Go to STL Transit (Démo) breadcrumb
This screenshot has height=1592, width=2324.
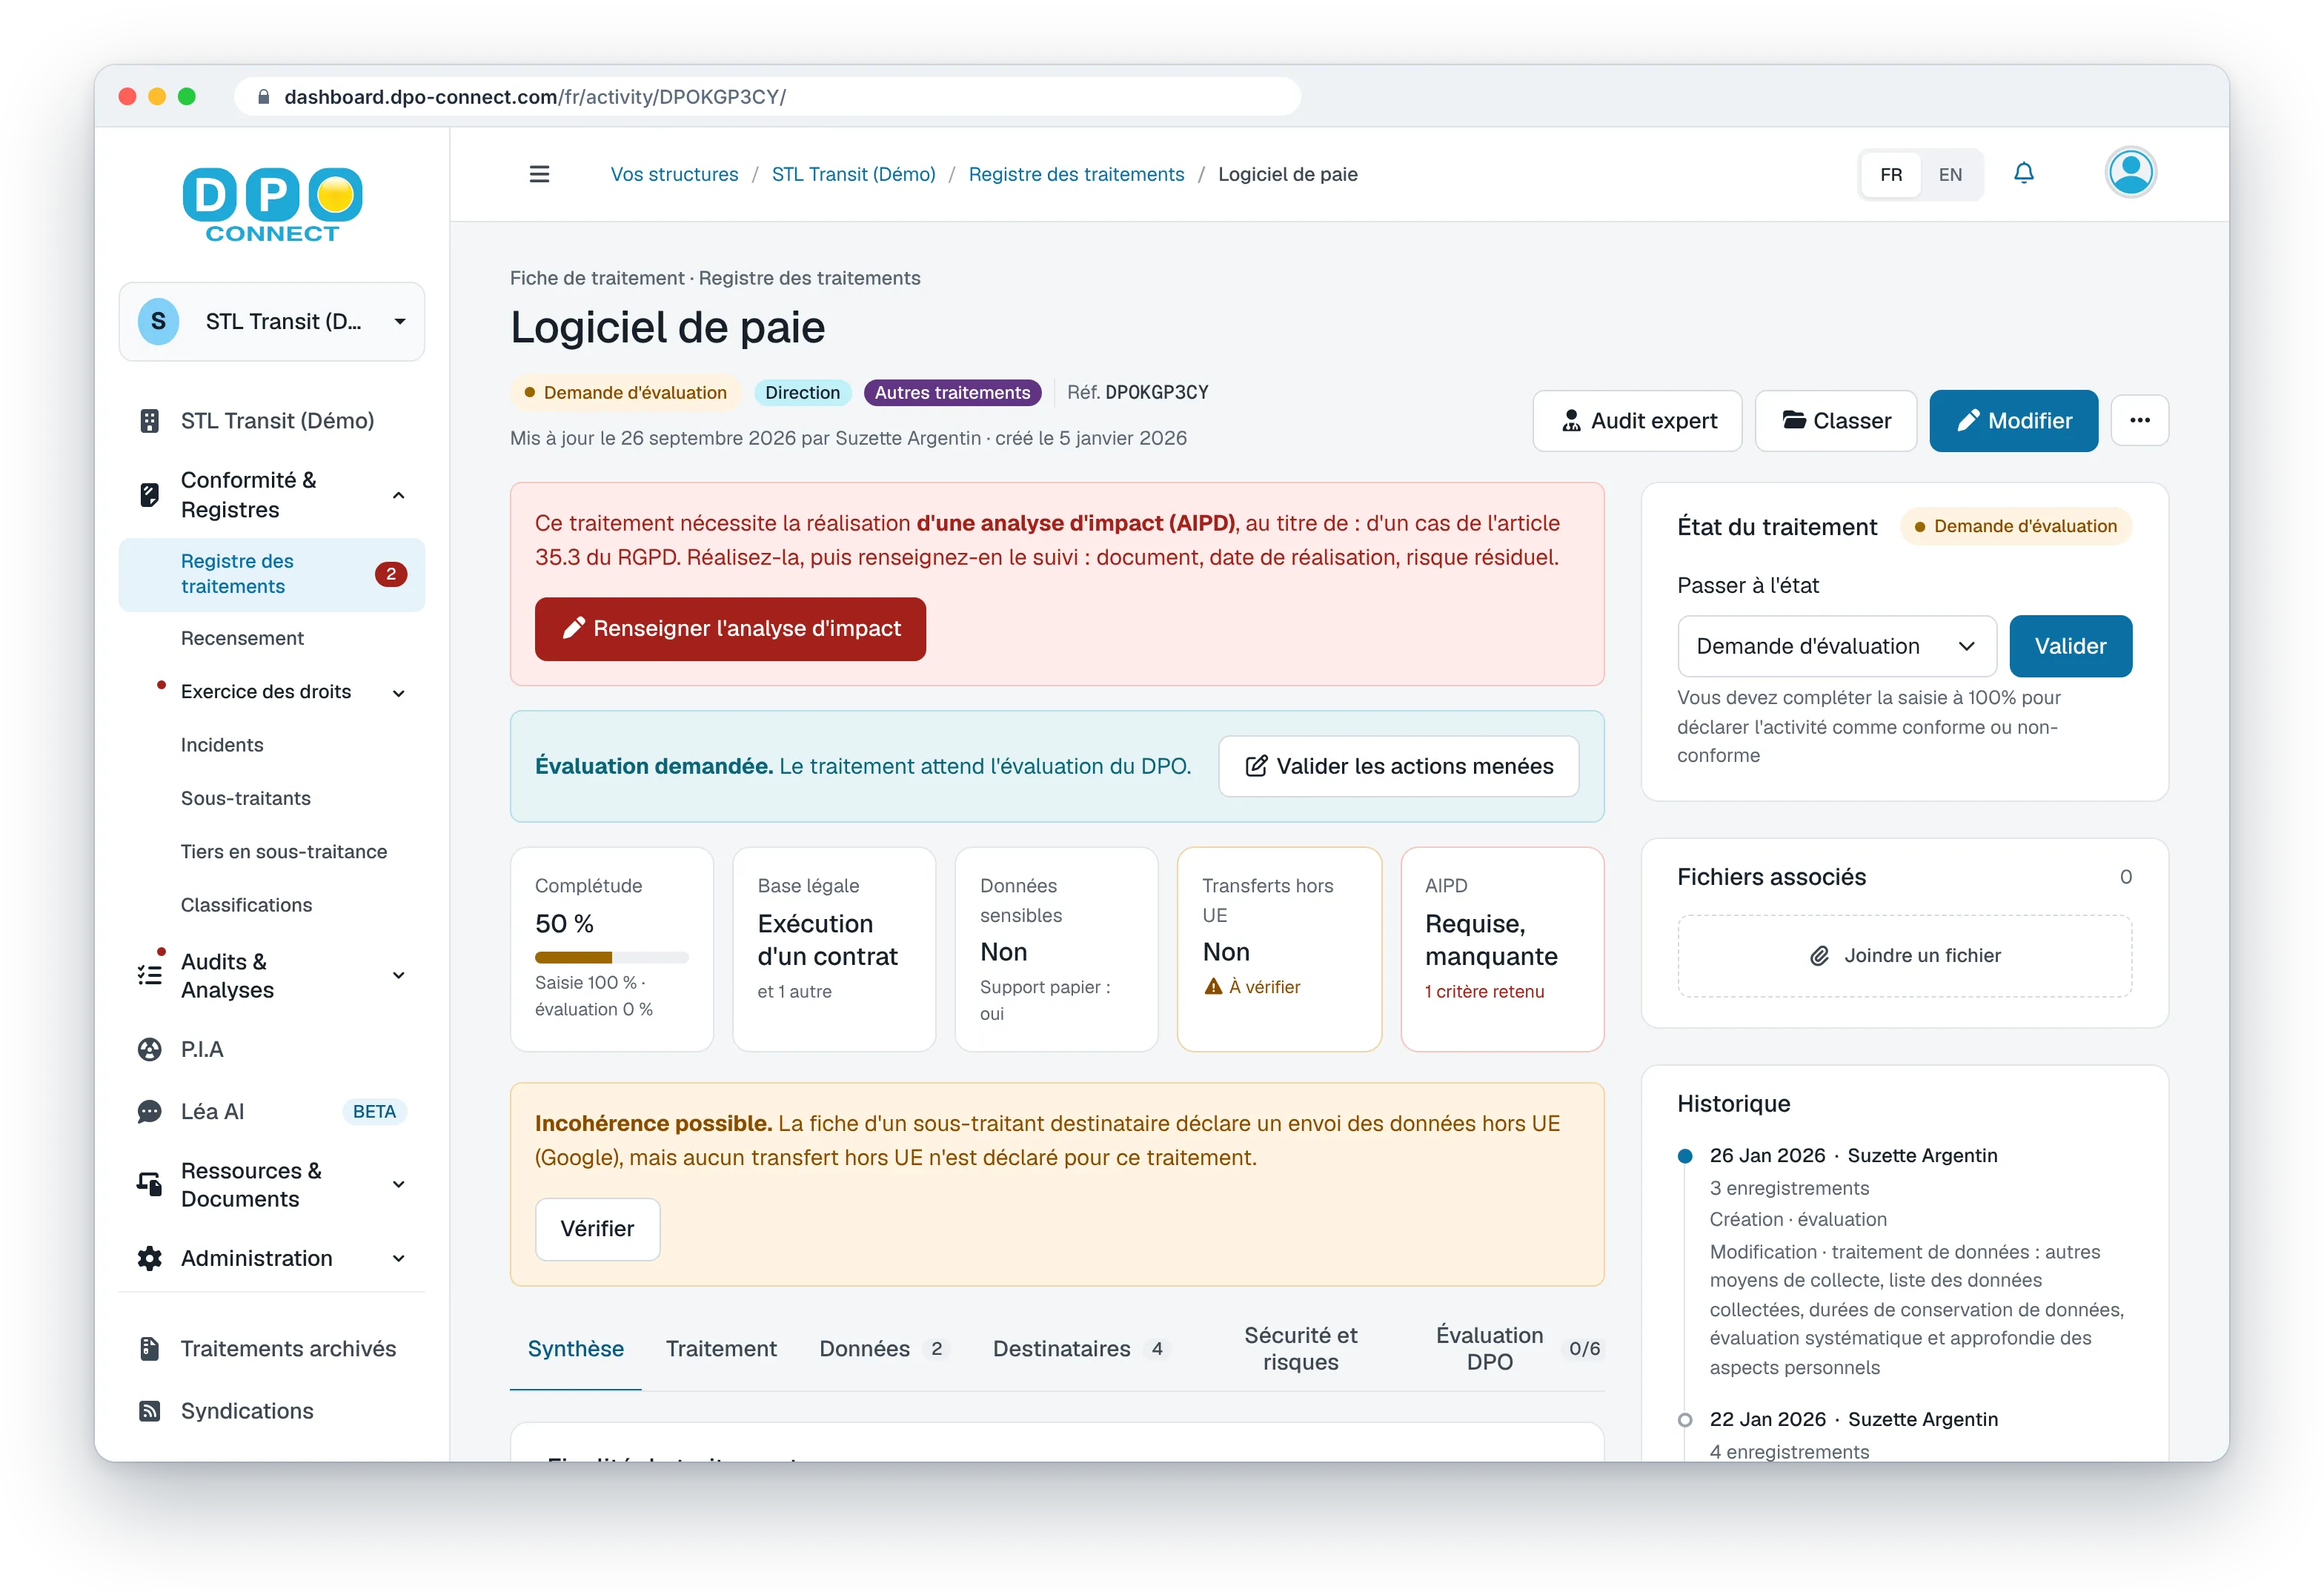coord(853,174)
